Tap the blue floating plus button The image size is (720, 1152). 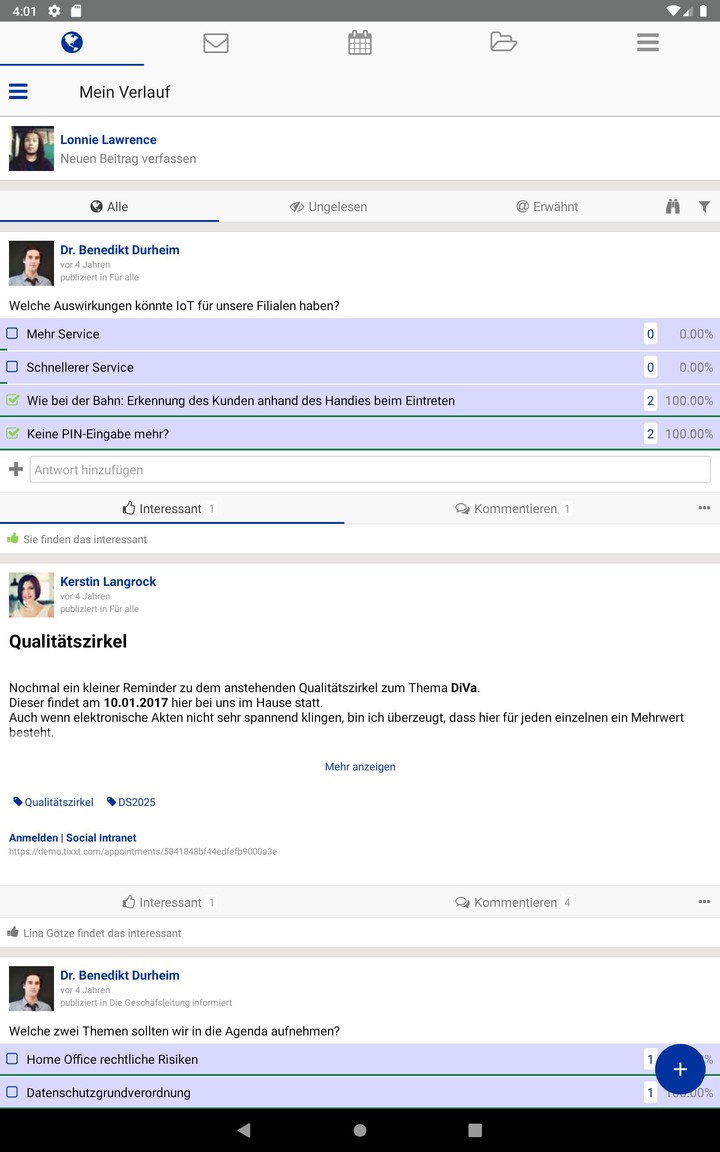680,1069
